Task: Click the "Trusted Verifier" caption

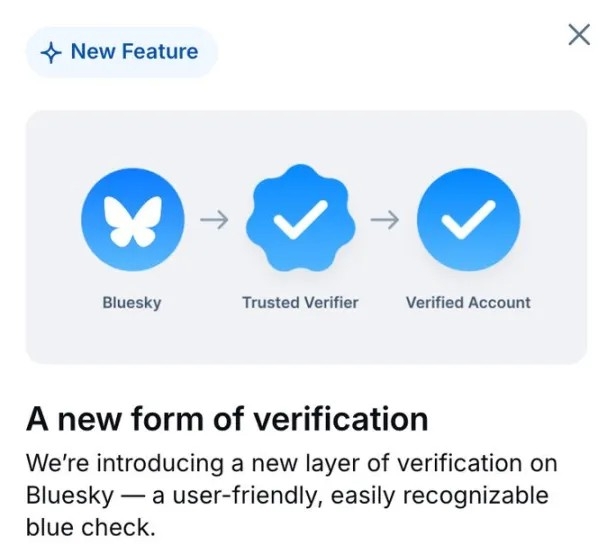Action: pyautogui.click(x=299, y=302)
